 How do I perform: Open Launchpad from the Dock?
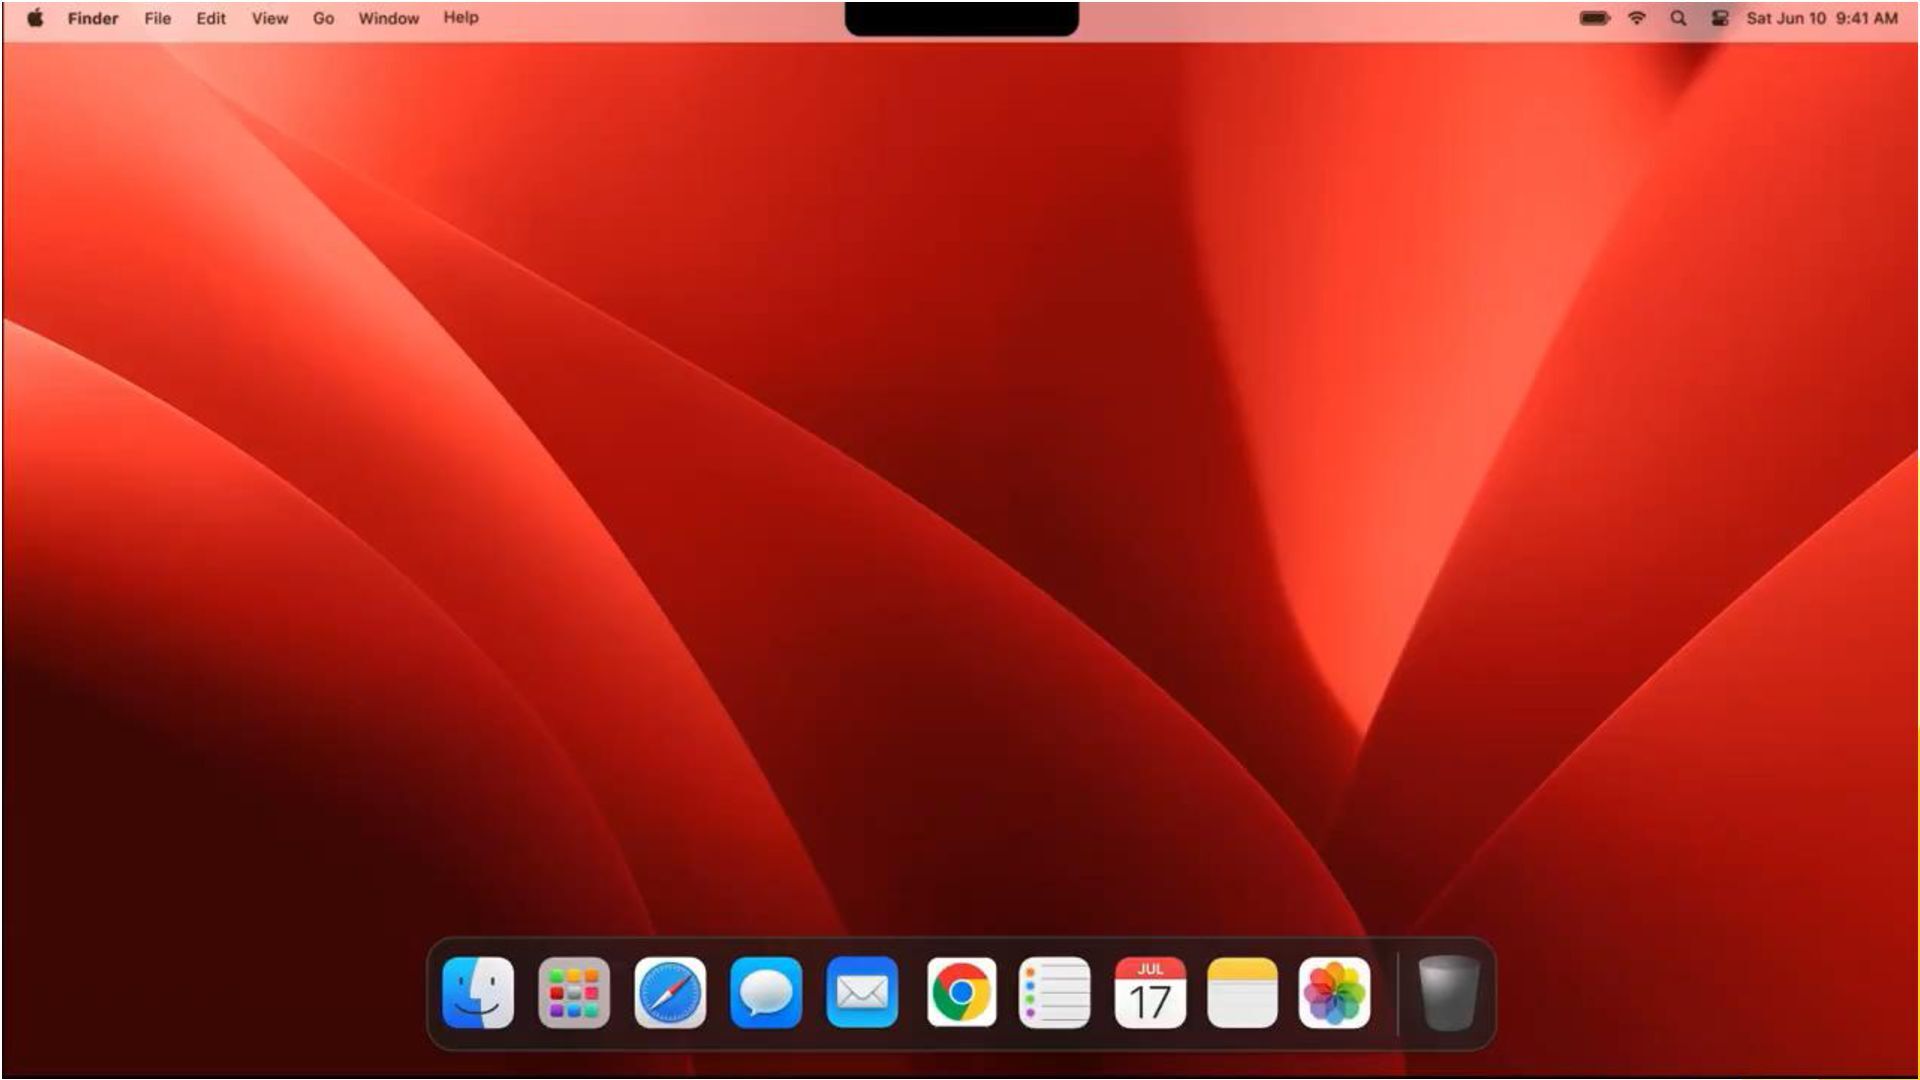pyautogui.click(x=574, y=993)
